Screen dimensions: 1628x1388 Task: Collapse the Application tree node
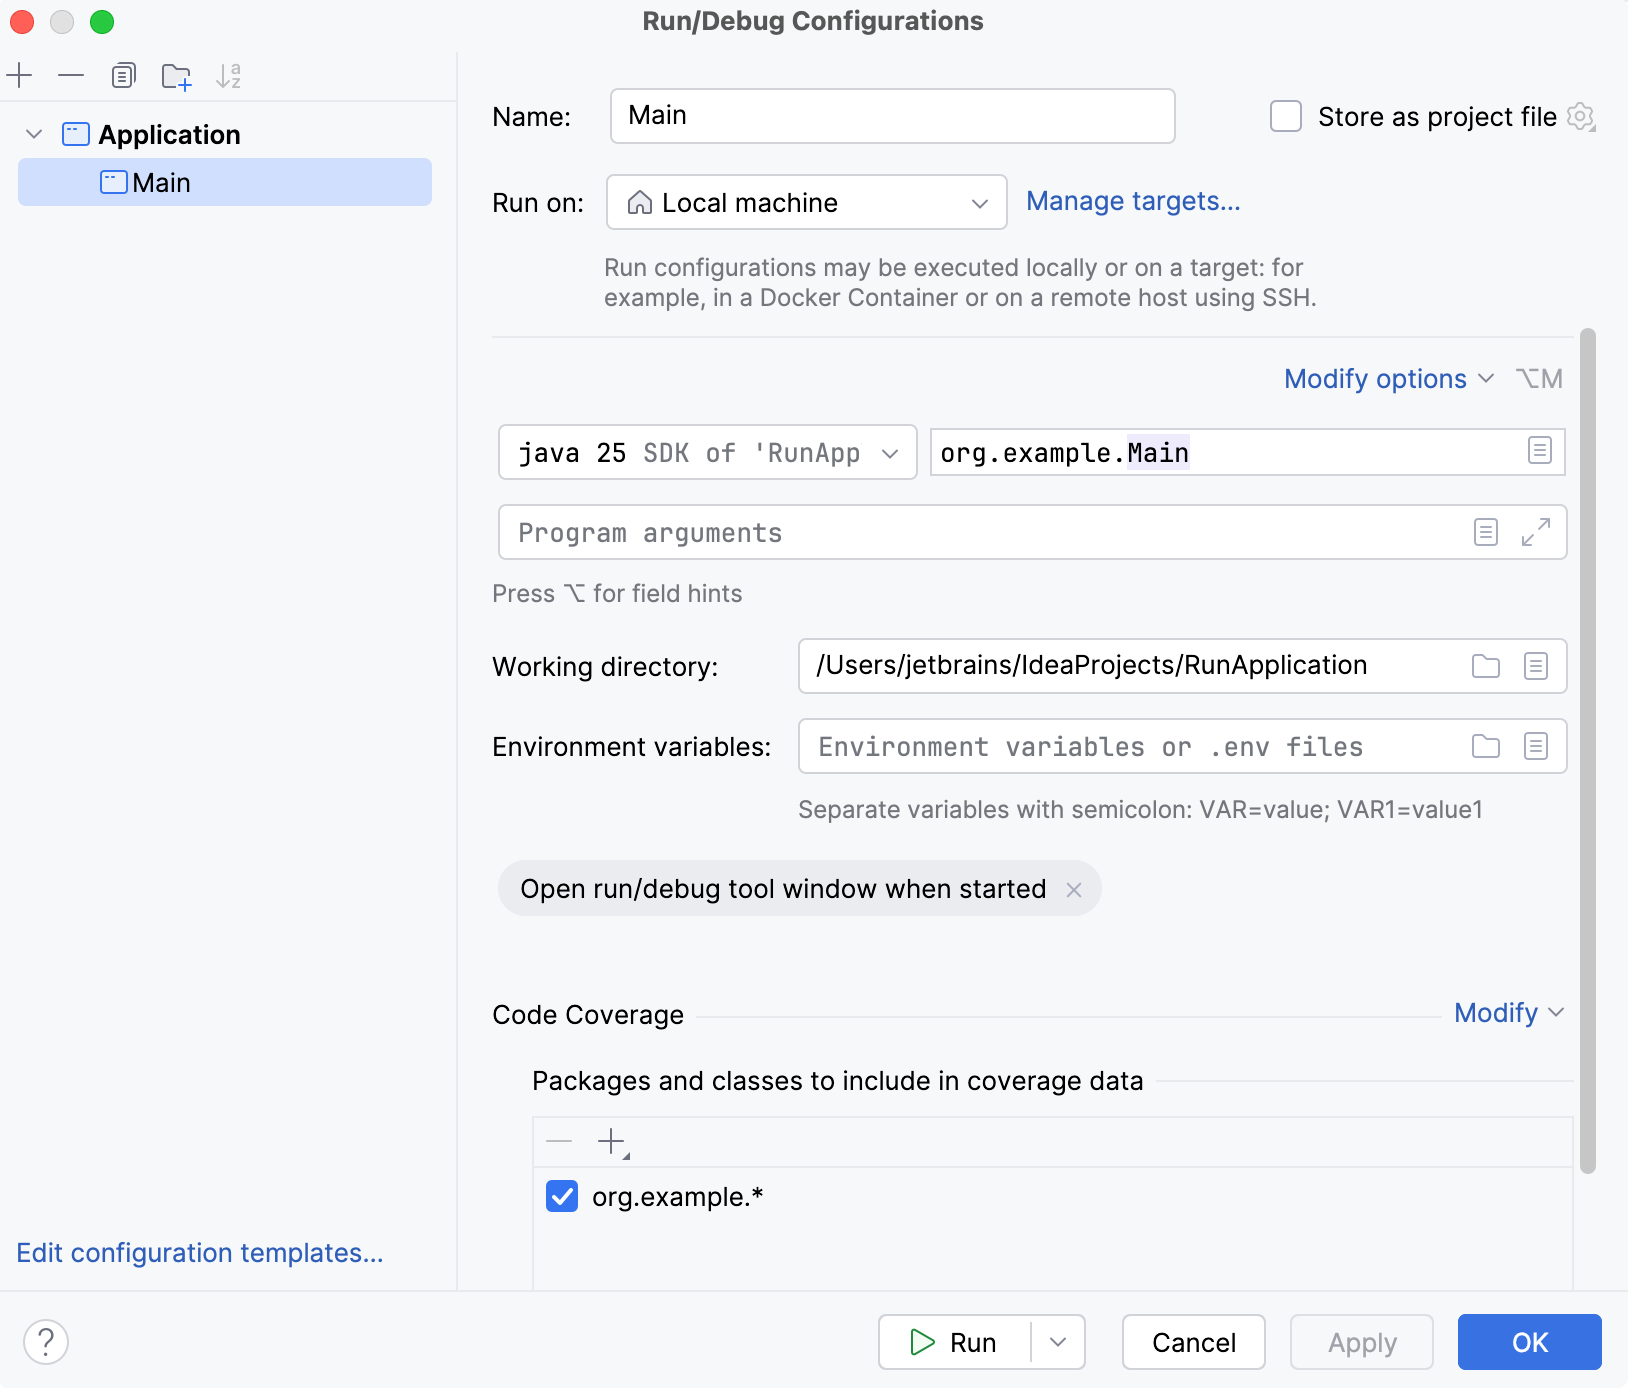pyautogui.click(x=33, y=133)
